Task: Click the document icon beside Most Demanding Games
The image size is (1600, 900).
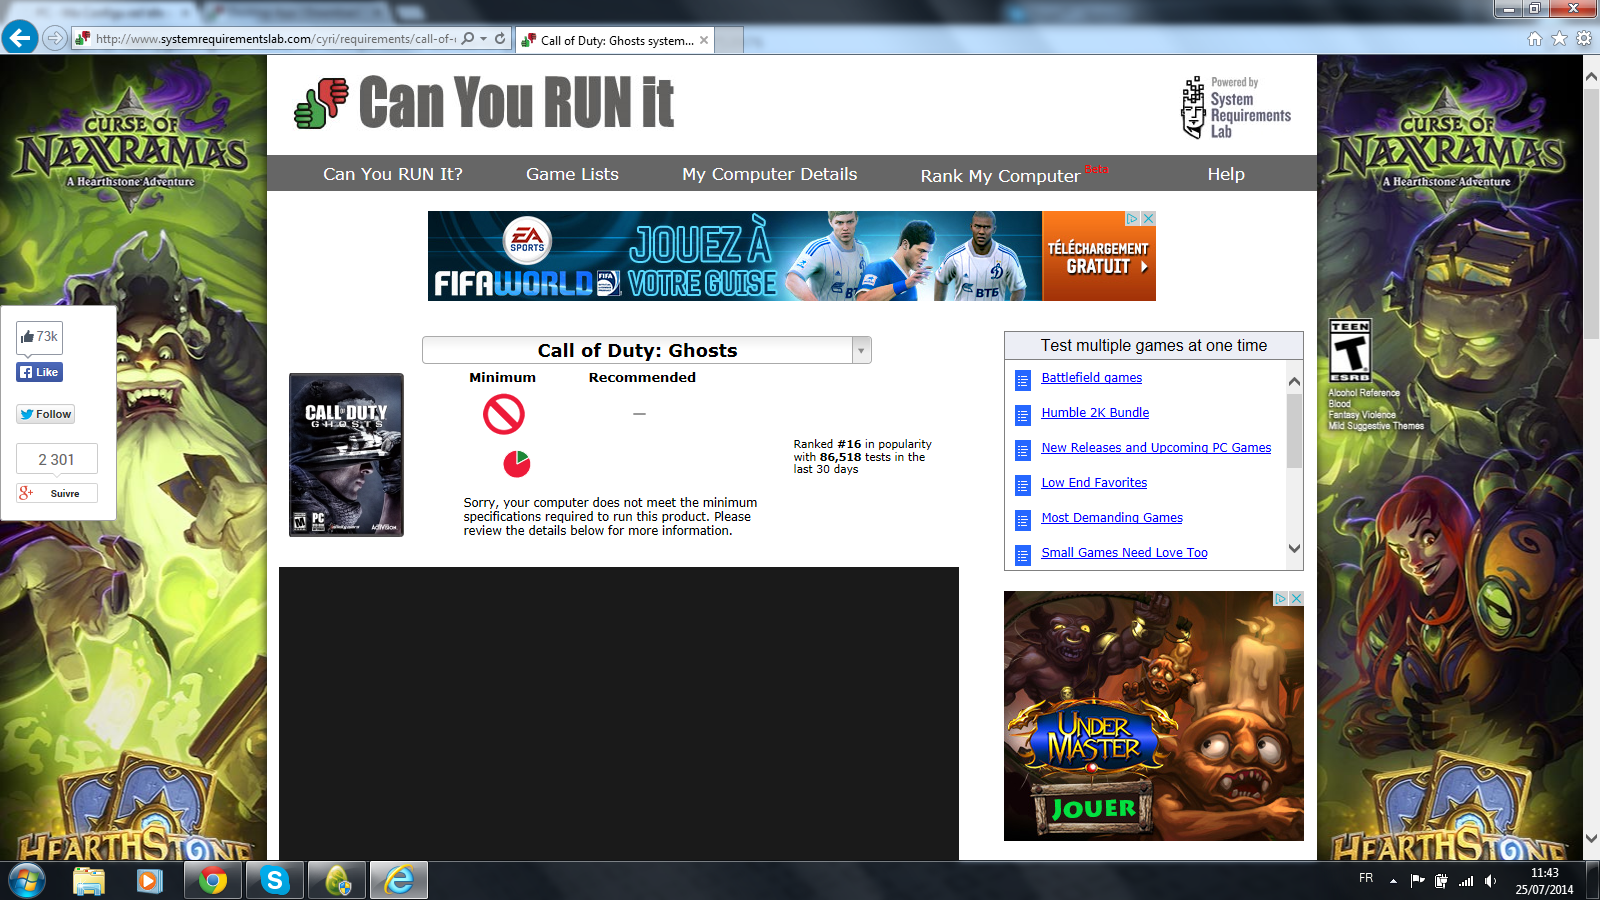Action: pyautogui.click(x=1022, y=520)
